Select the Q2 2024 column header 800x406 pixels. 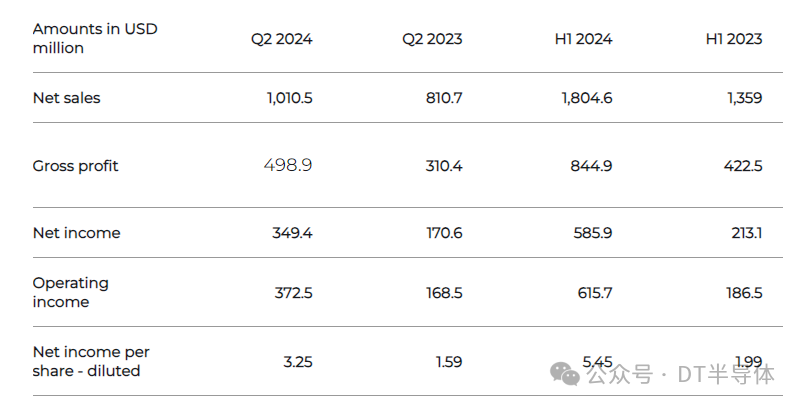pos(281,39)
